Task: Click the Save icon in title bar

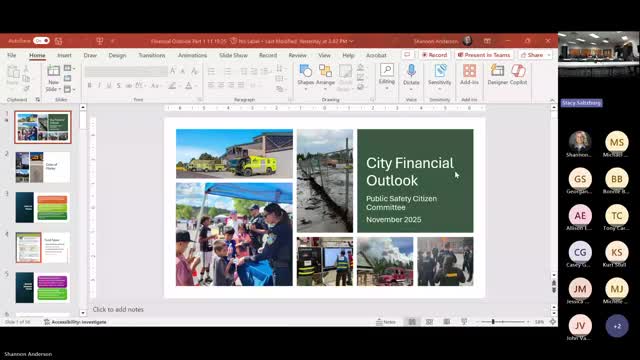Action: pos(58,41)
